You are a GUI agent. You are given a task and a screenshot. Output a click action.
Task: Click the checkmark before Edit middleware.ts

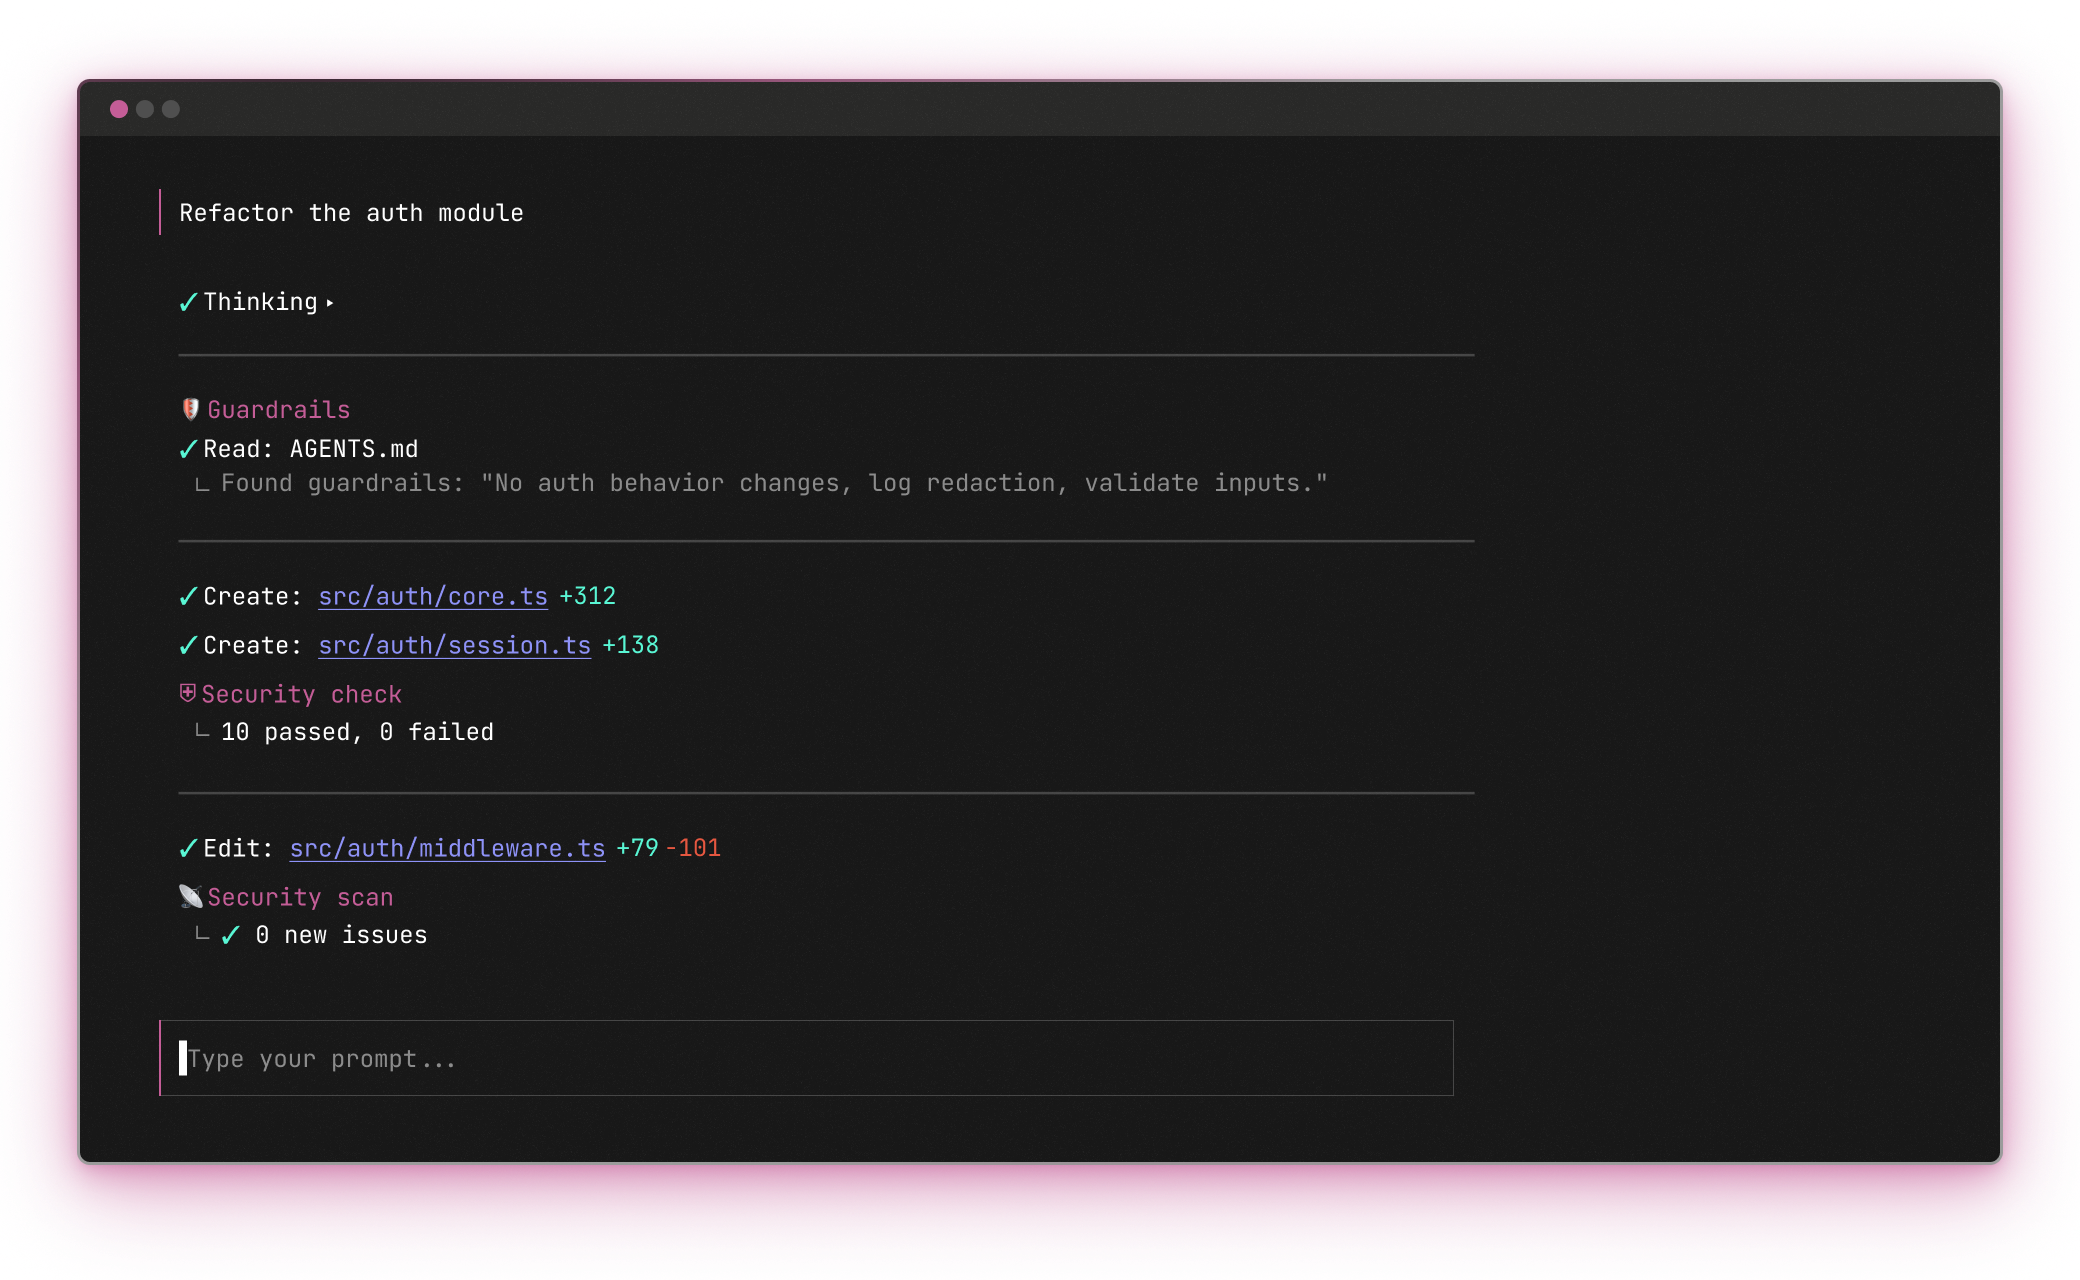click(x=188, y=848)
